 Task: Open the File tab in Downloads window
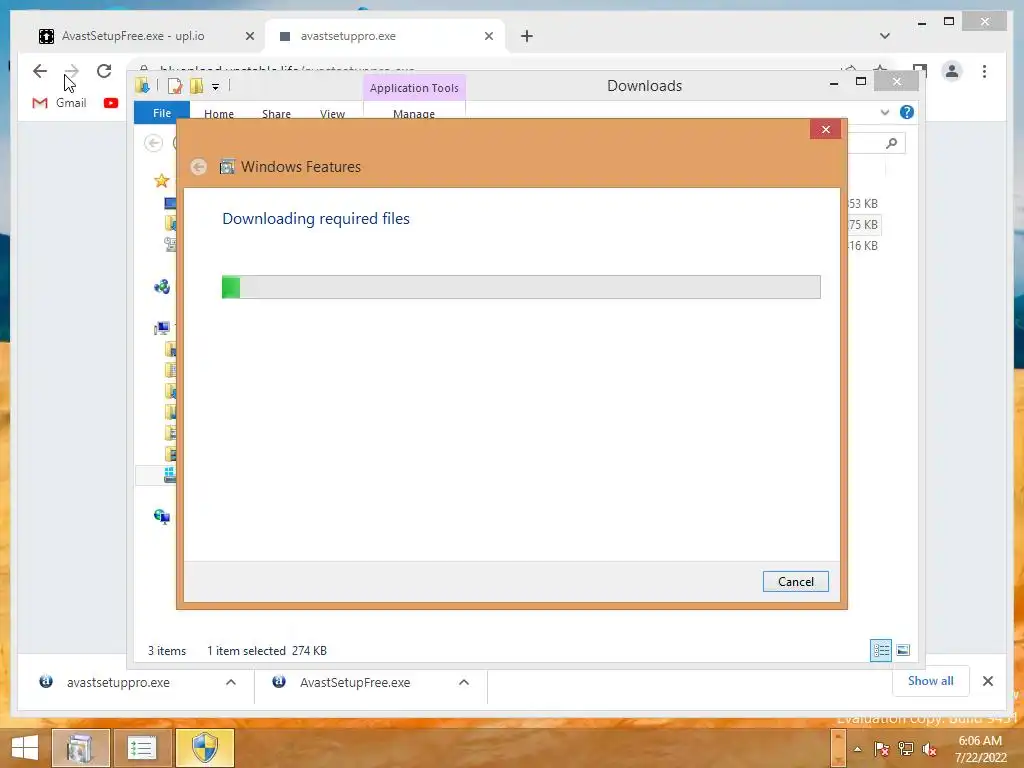[162, 113]
